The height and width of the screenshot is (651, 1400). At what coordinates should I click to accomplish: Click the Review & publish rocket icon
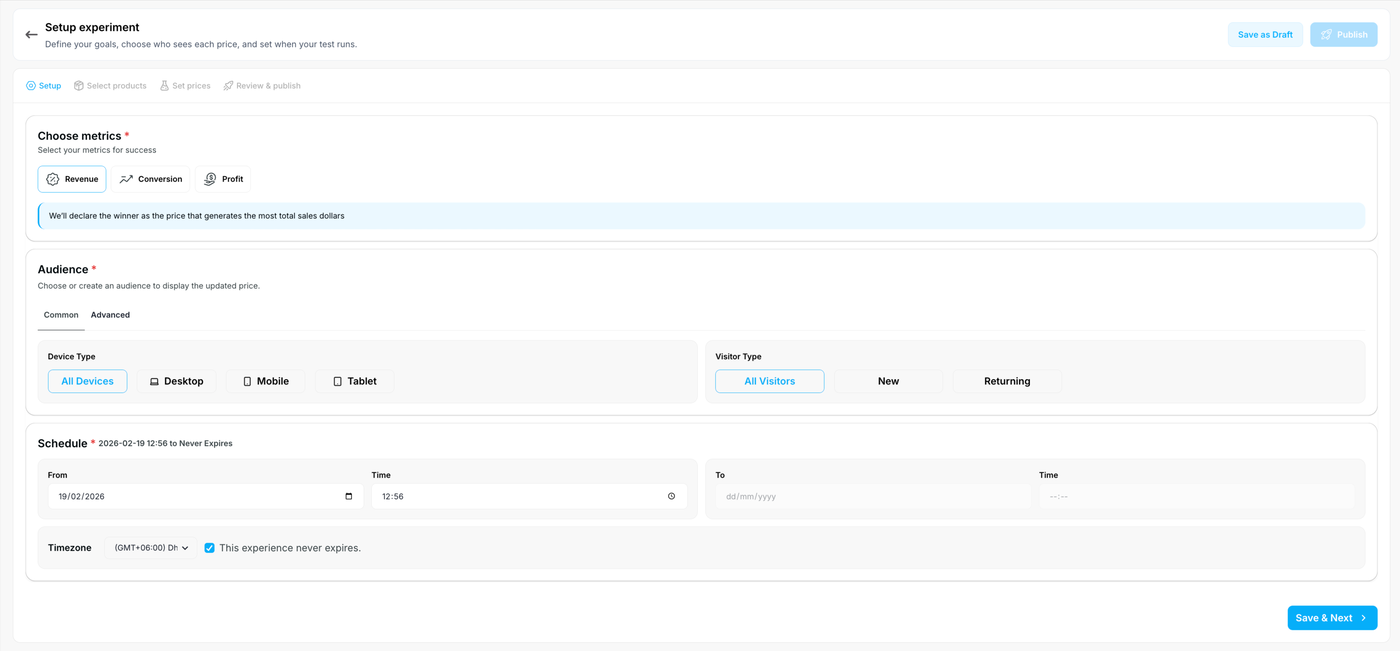coord(228,86)
